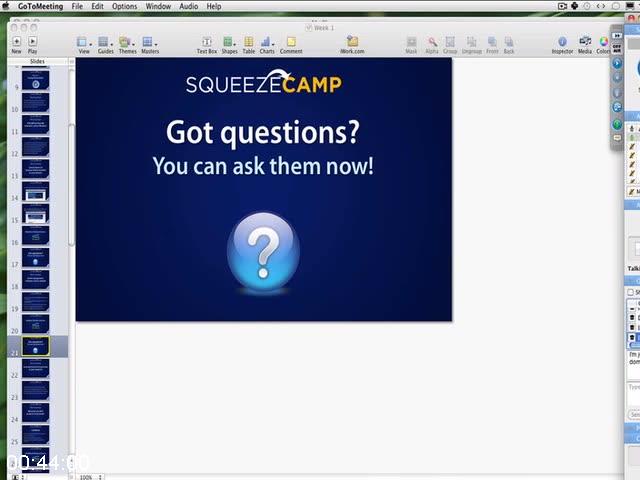Open the Media browser

point(585,41)
